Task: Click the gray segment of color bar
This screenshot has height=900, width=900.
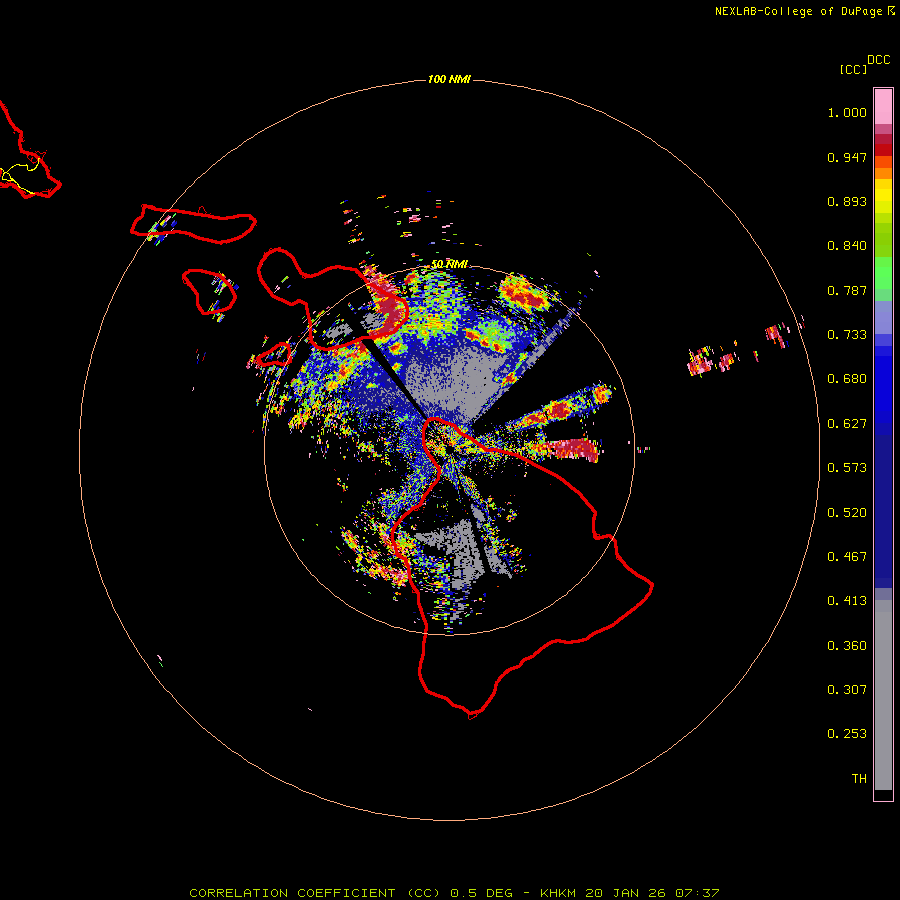Action: pyautogui.click(x=883, y=695)
